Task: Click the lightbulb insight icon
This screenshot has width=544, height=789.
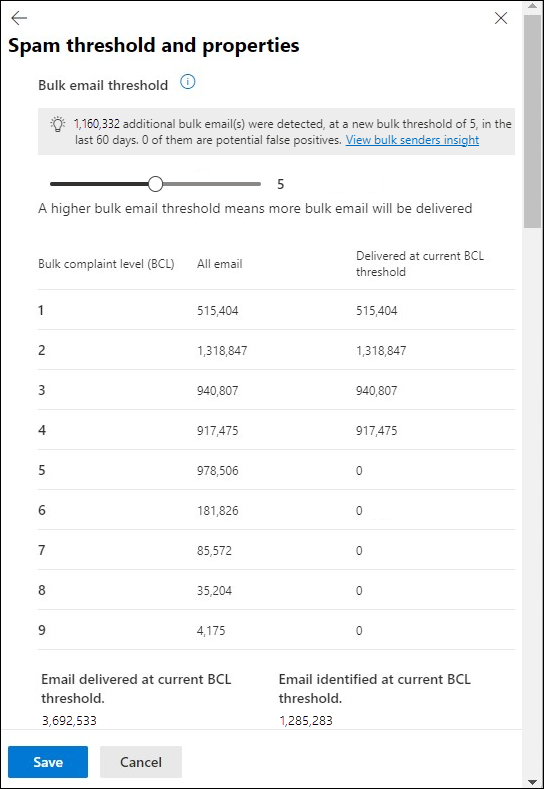Action: tap(58, 123)
